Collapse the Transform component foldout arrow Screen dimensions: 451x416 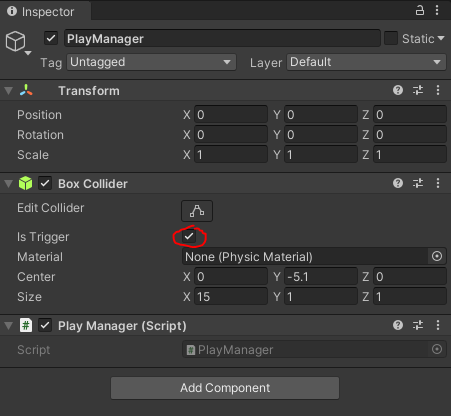pyautogui.click(x=9, y=91)
